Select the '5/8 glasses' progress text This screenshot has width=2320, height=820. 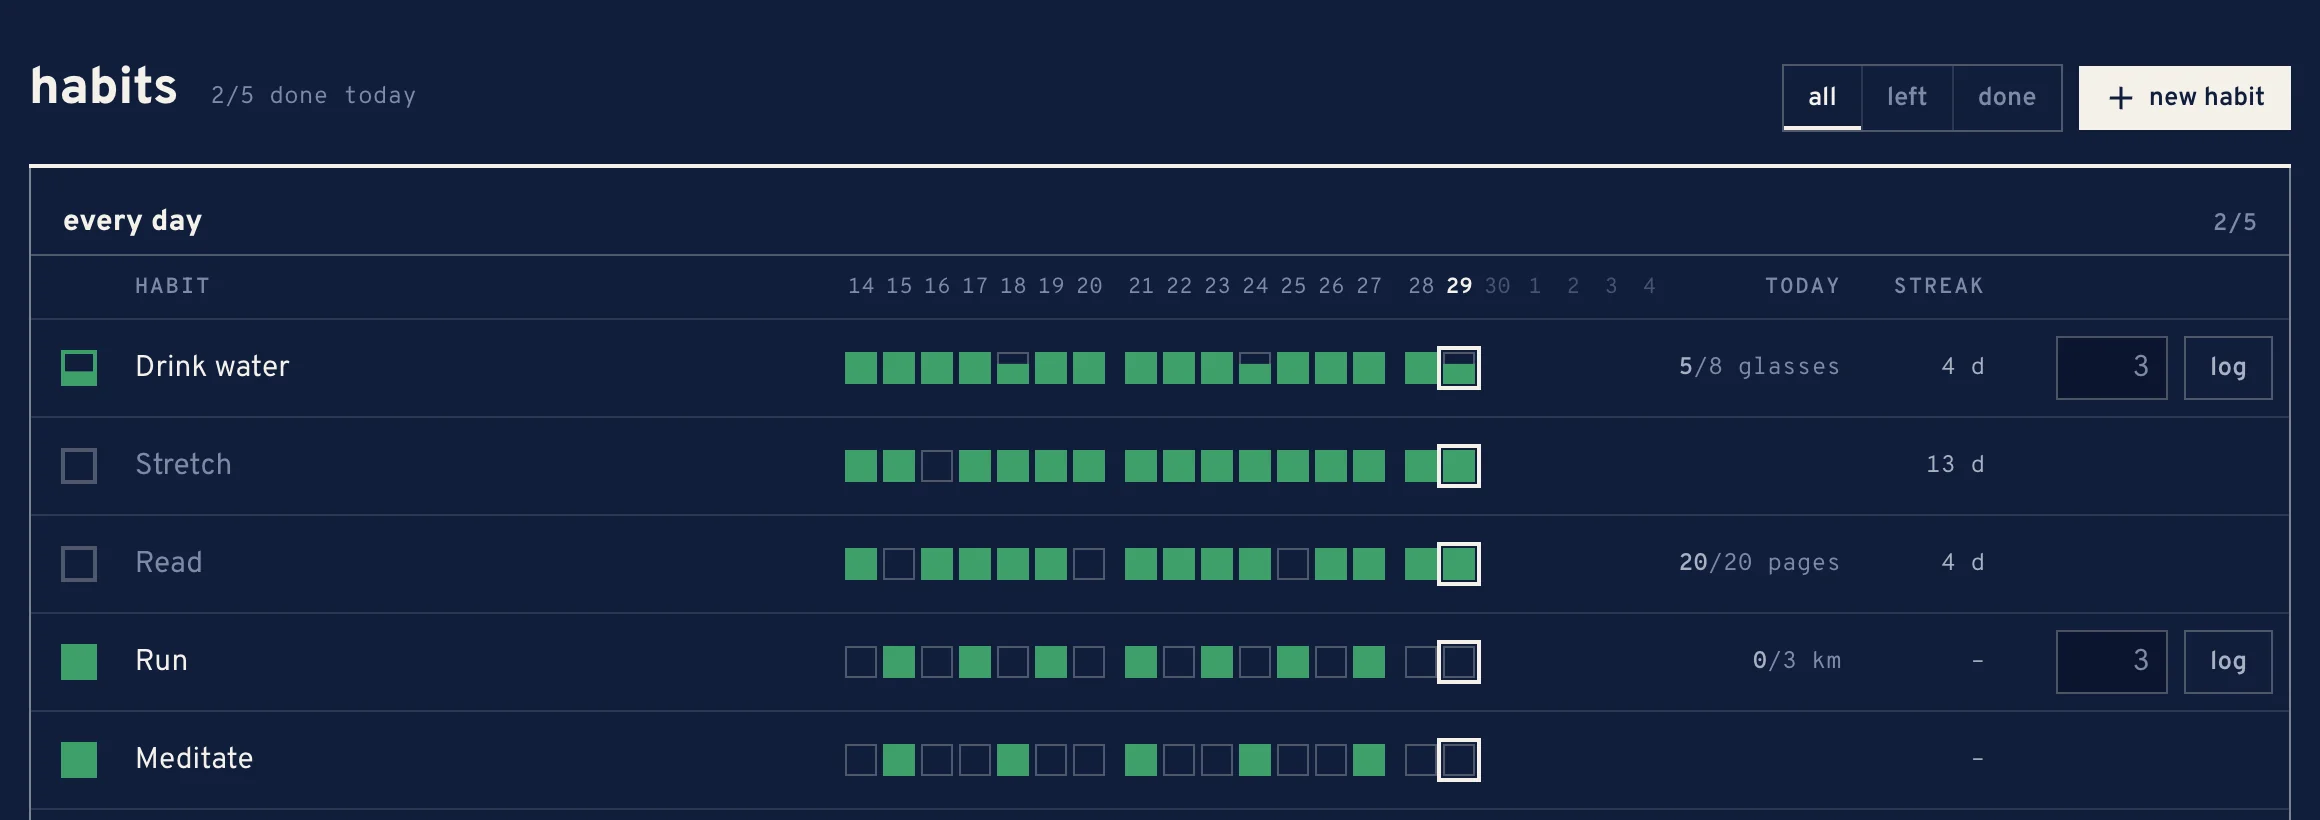pos(1759,367)
